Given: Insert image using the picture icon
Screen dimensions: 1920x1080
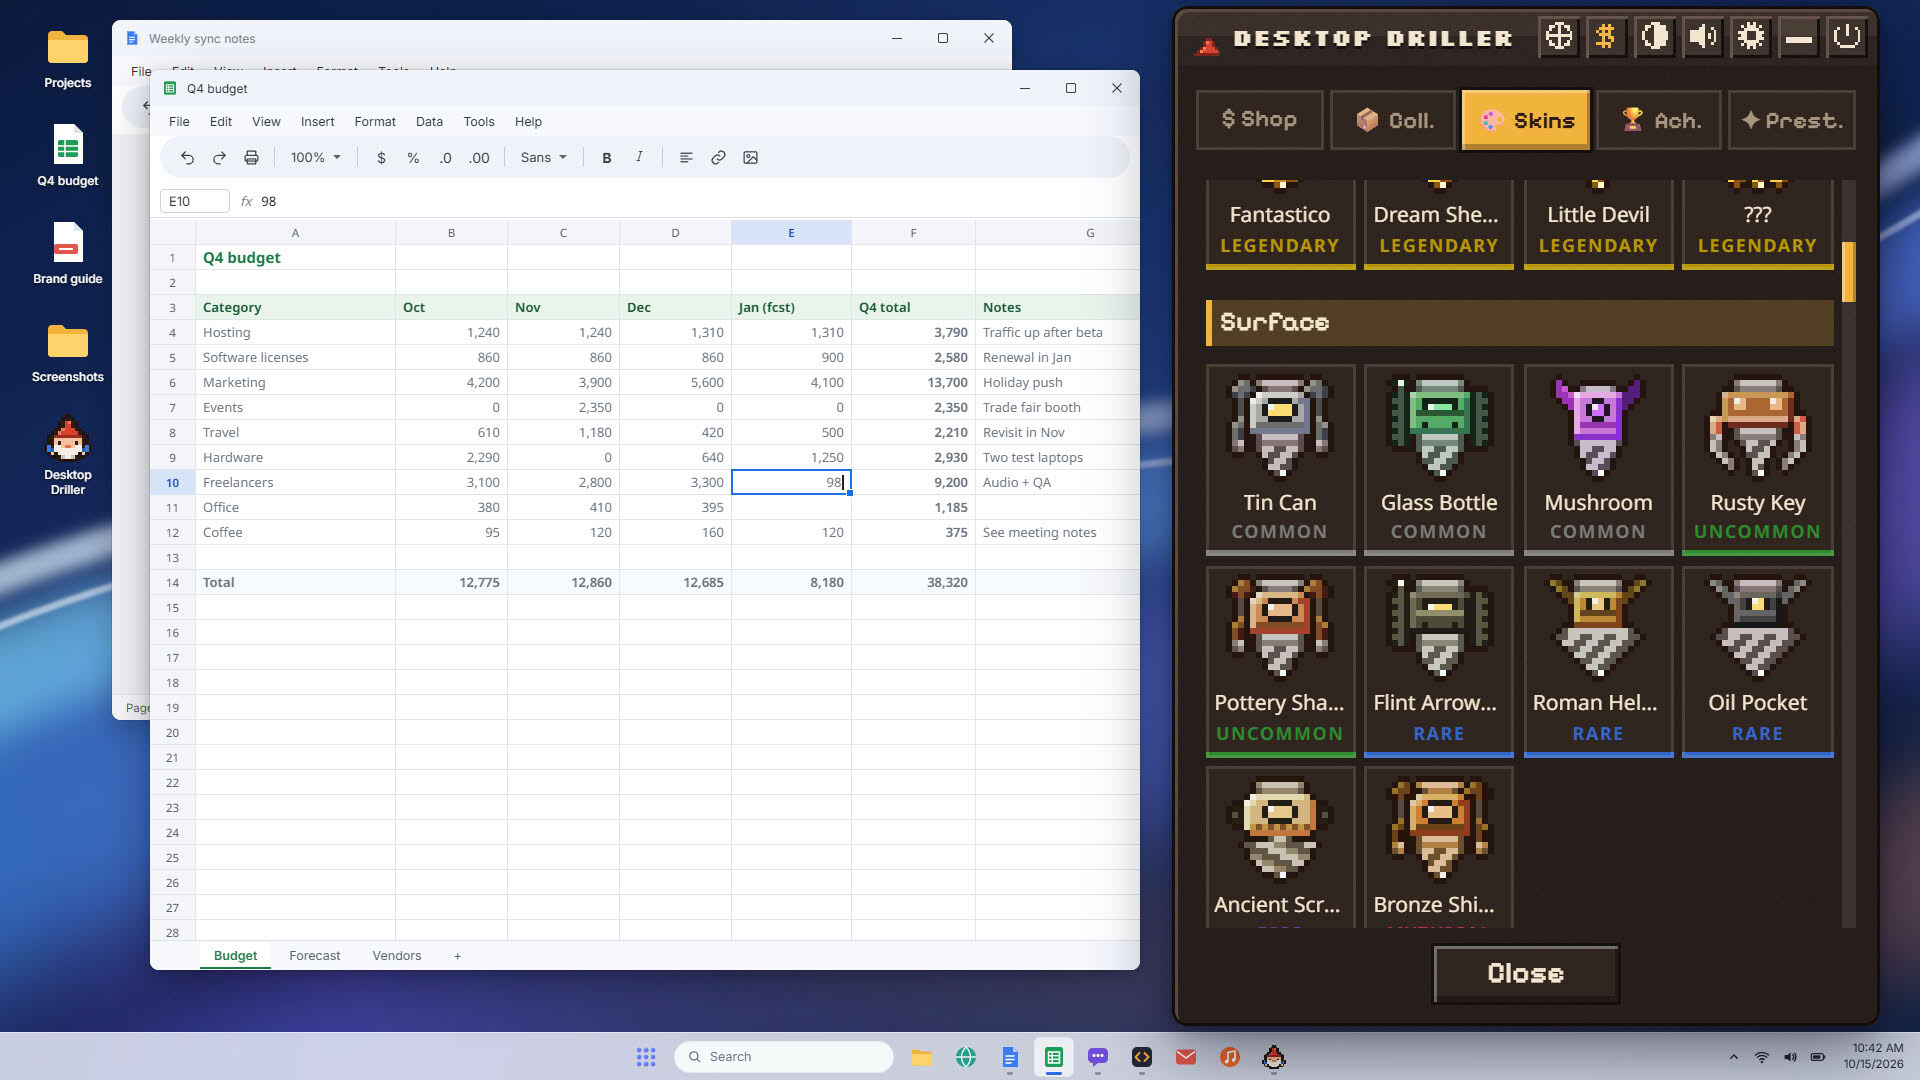Looking at the screenshot, I should [750, 158].
